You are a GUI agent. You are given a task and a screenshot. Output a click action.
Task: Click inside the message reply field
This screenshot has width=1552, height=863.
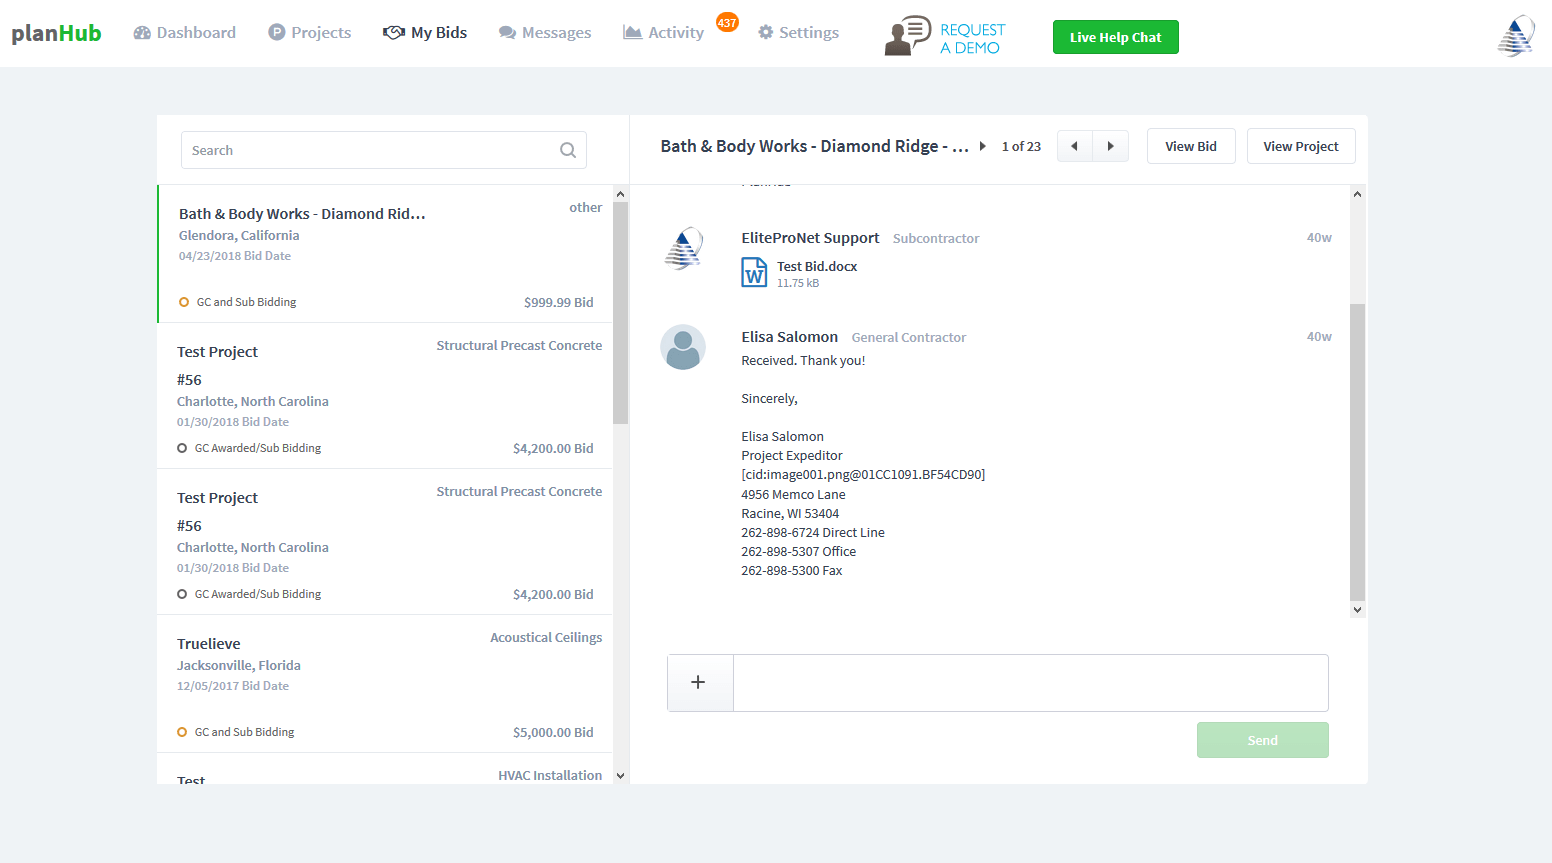(x=1030, y=682)
